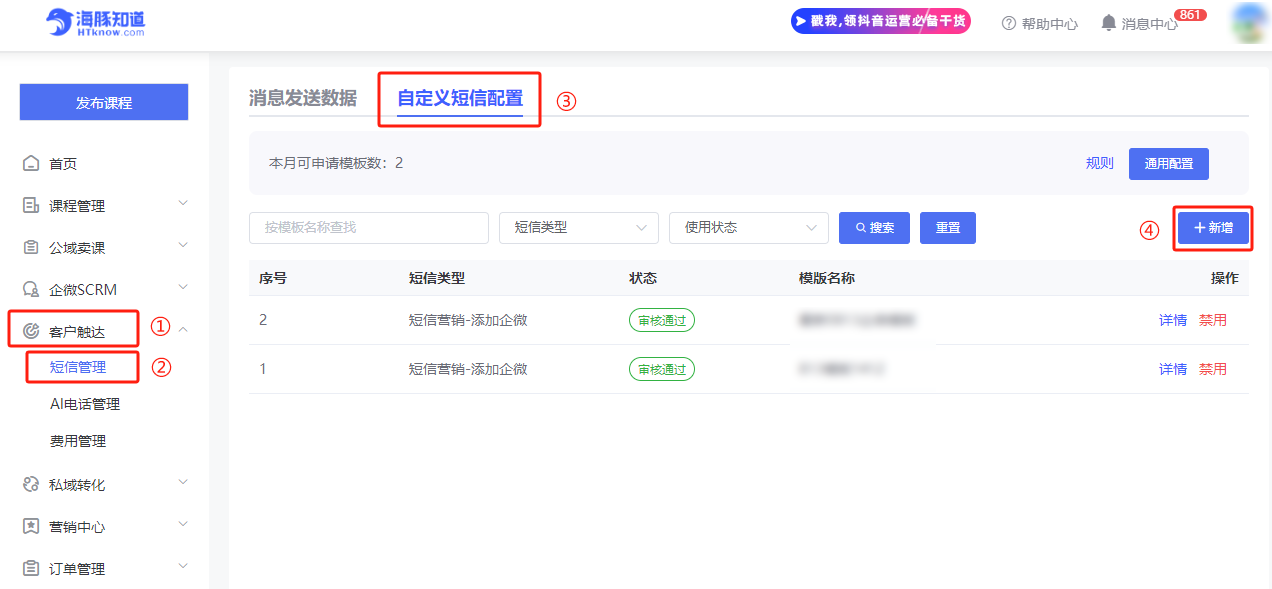Viewport: 1272px width, 589px height.
Task: Click 禁用 for row 1
Action: point(1213,369)
